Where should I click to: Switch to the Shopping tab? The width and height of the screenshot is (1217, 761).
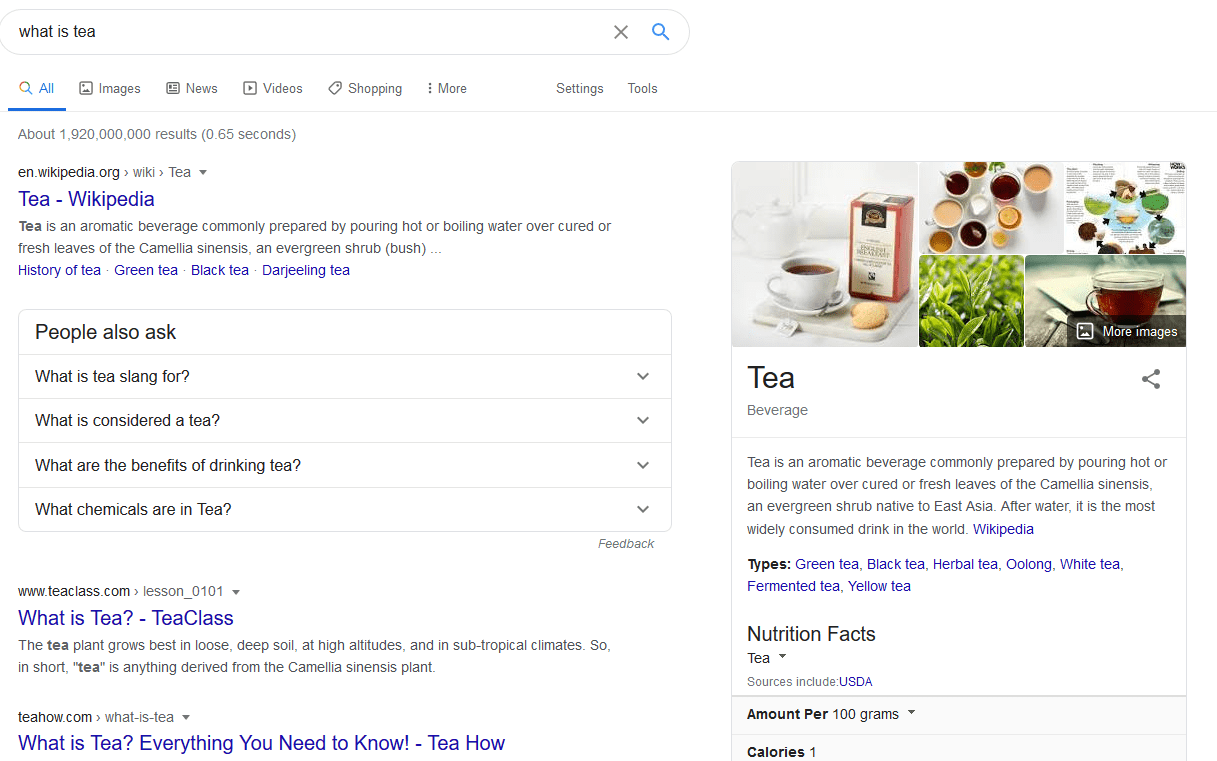[365, 88]
